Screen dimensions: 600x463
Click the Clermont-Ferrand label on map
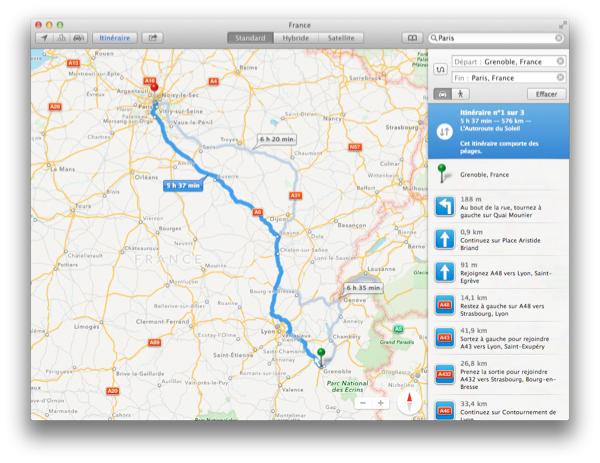point(163,321)
